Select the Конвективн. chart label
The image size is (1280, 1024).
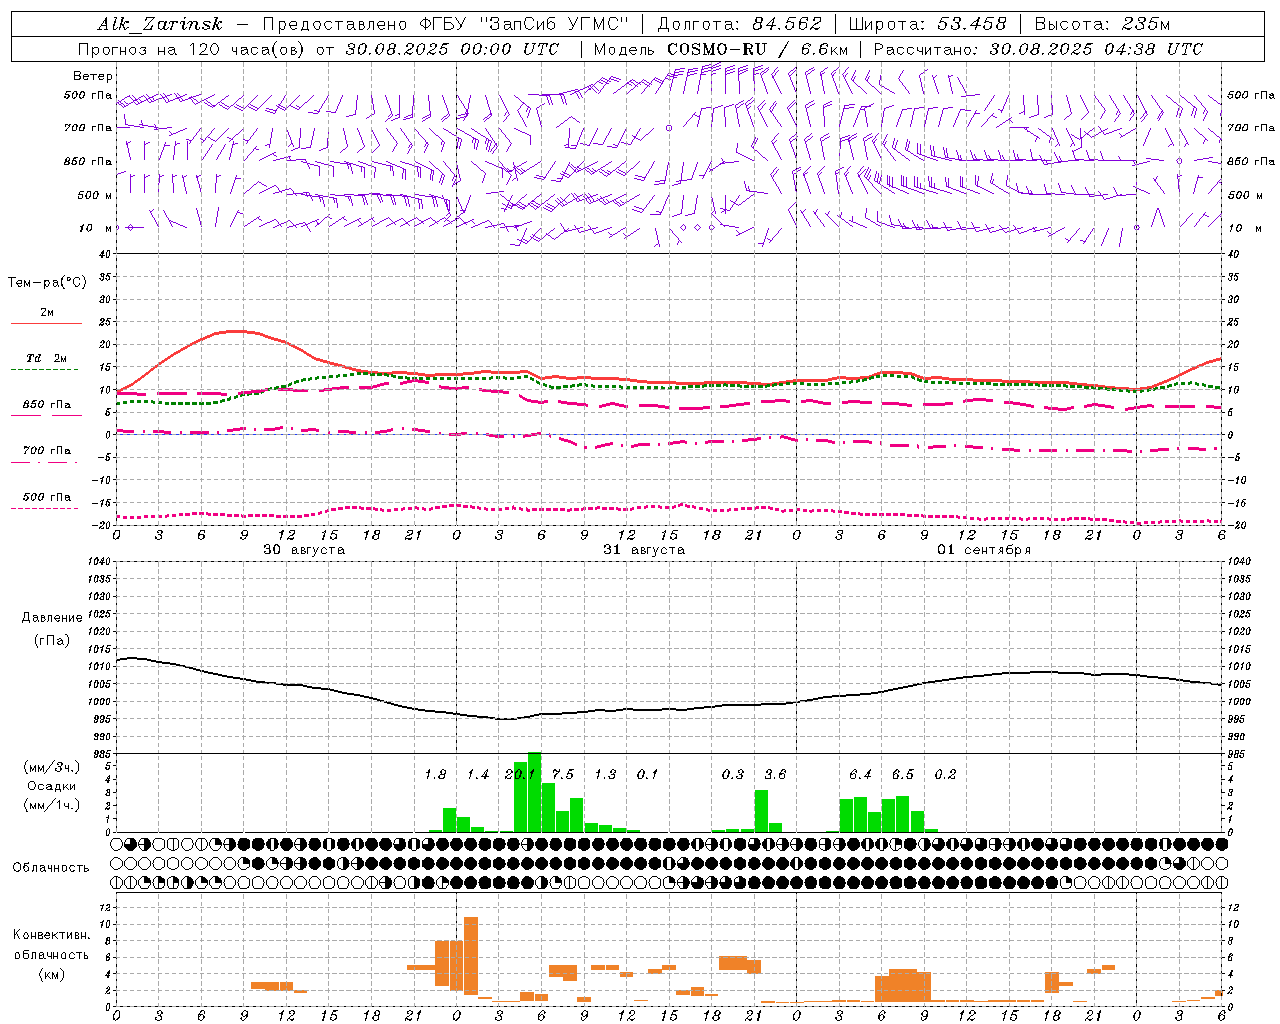[51, 935]
